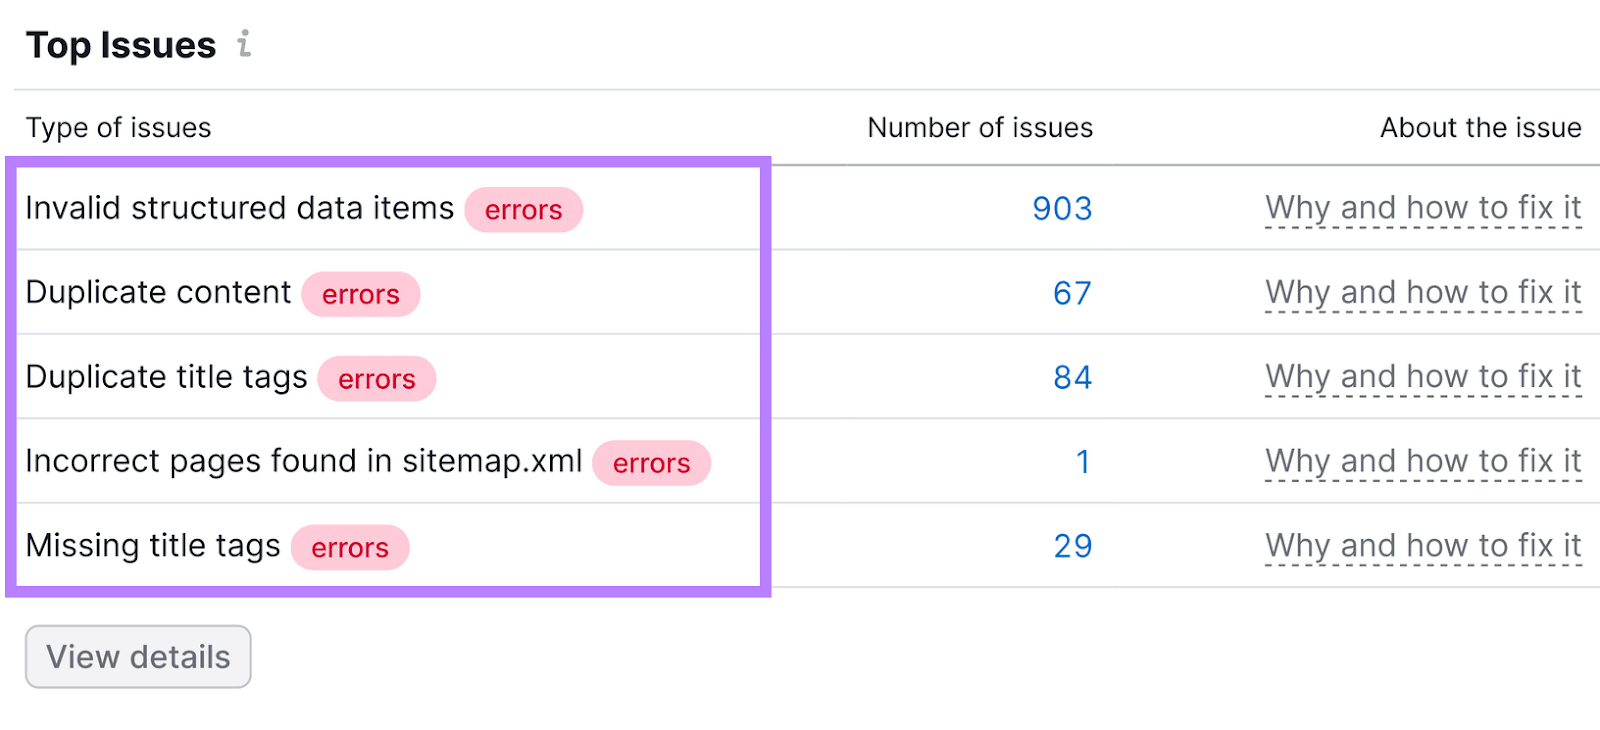Open fix guide for incorrect sitemap.xml pages
This screenshot has width=1600, height=730.
click(1424, 461)
